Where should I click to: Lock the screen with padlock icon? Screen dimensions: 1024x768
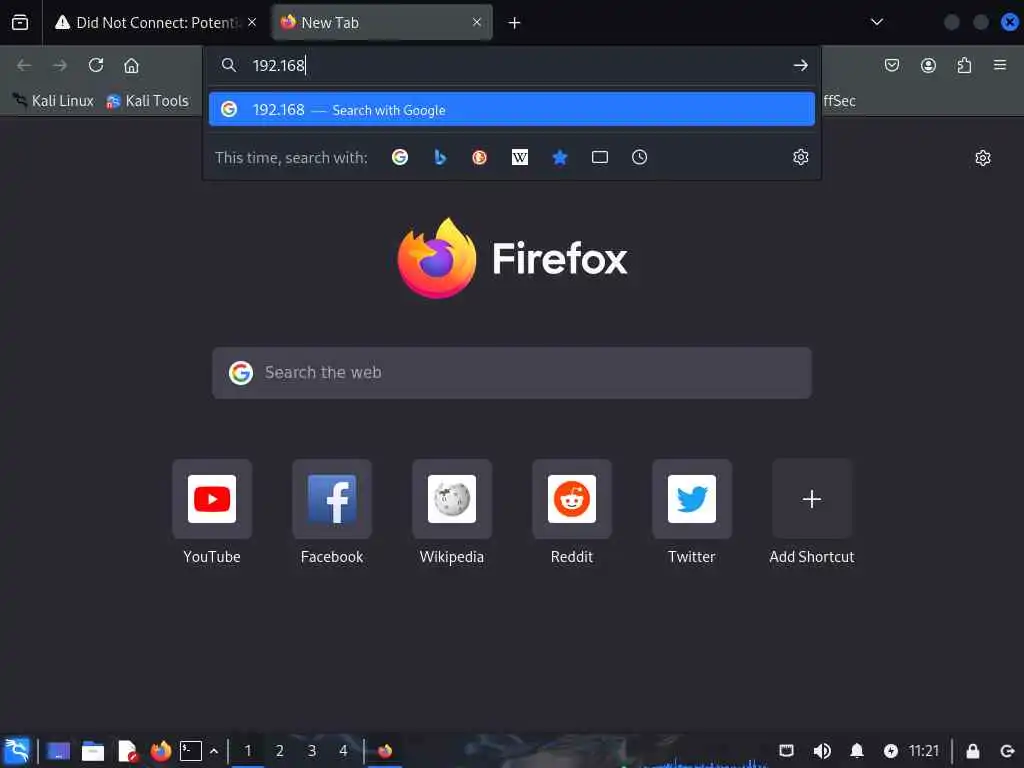tap(972, 751)
